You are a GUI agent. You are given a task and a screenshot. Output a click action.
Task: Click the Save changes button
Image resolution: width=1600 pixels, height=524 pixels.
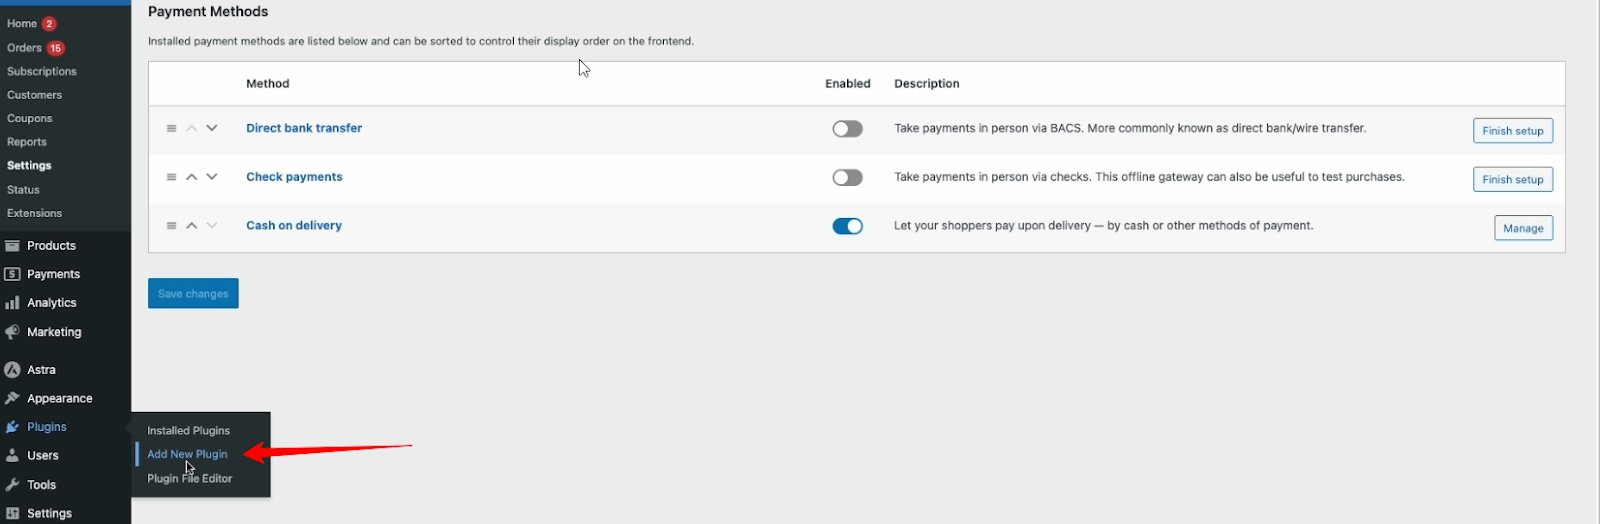(193, 293)
